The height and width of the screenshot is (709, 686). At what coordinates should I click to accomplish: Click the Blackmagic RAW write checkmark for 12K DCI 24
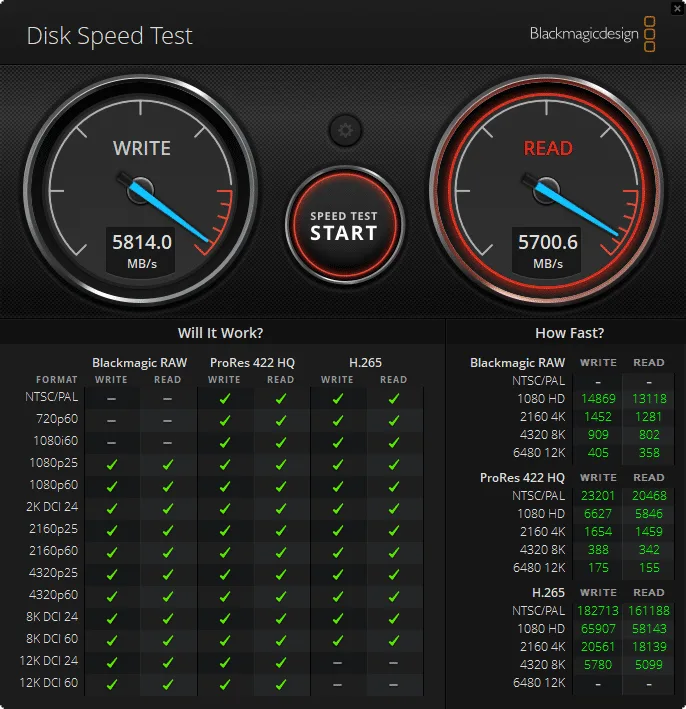[x=112, y=662]
